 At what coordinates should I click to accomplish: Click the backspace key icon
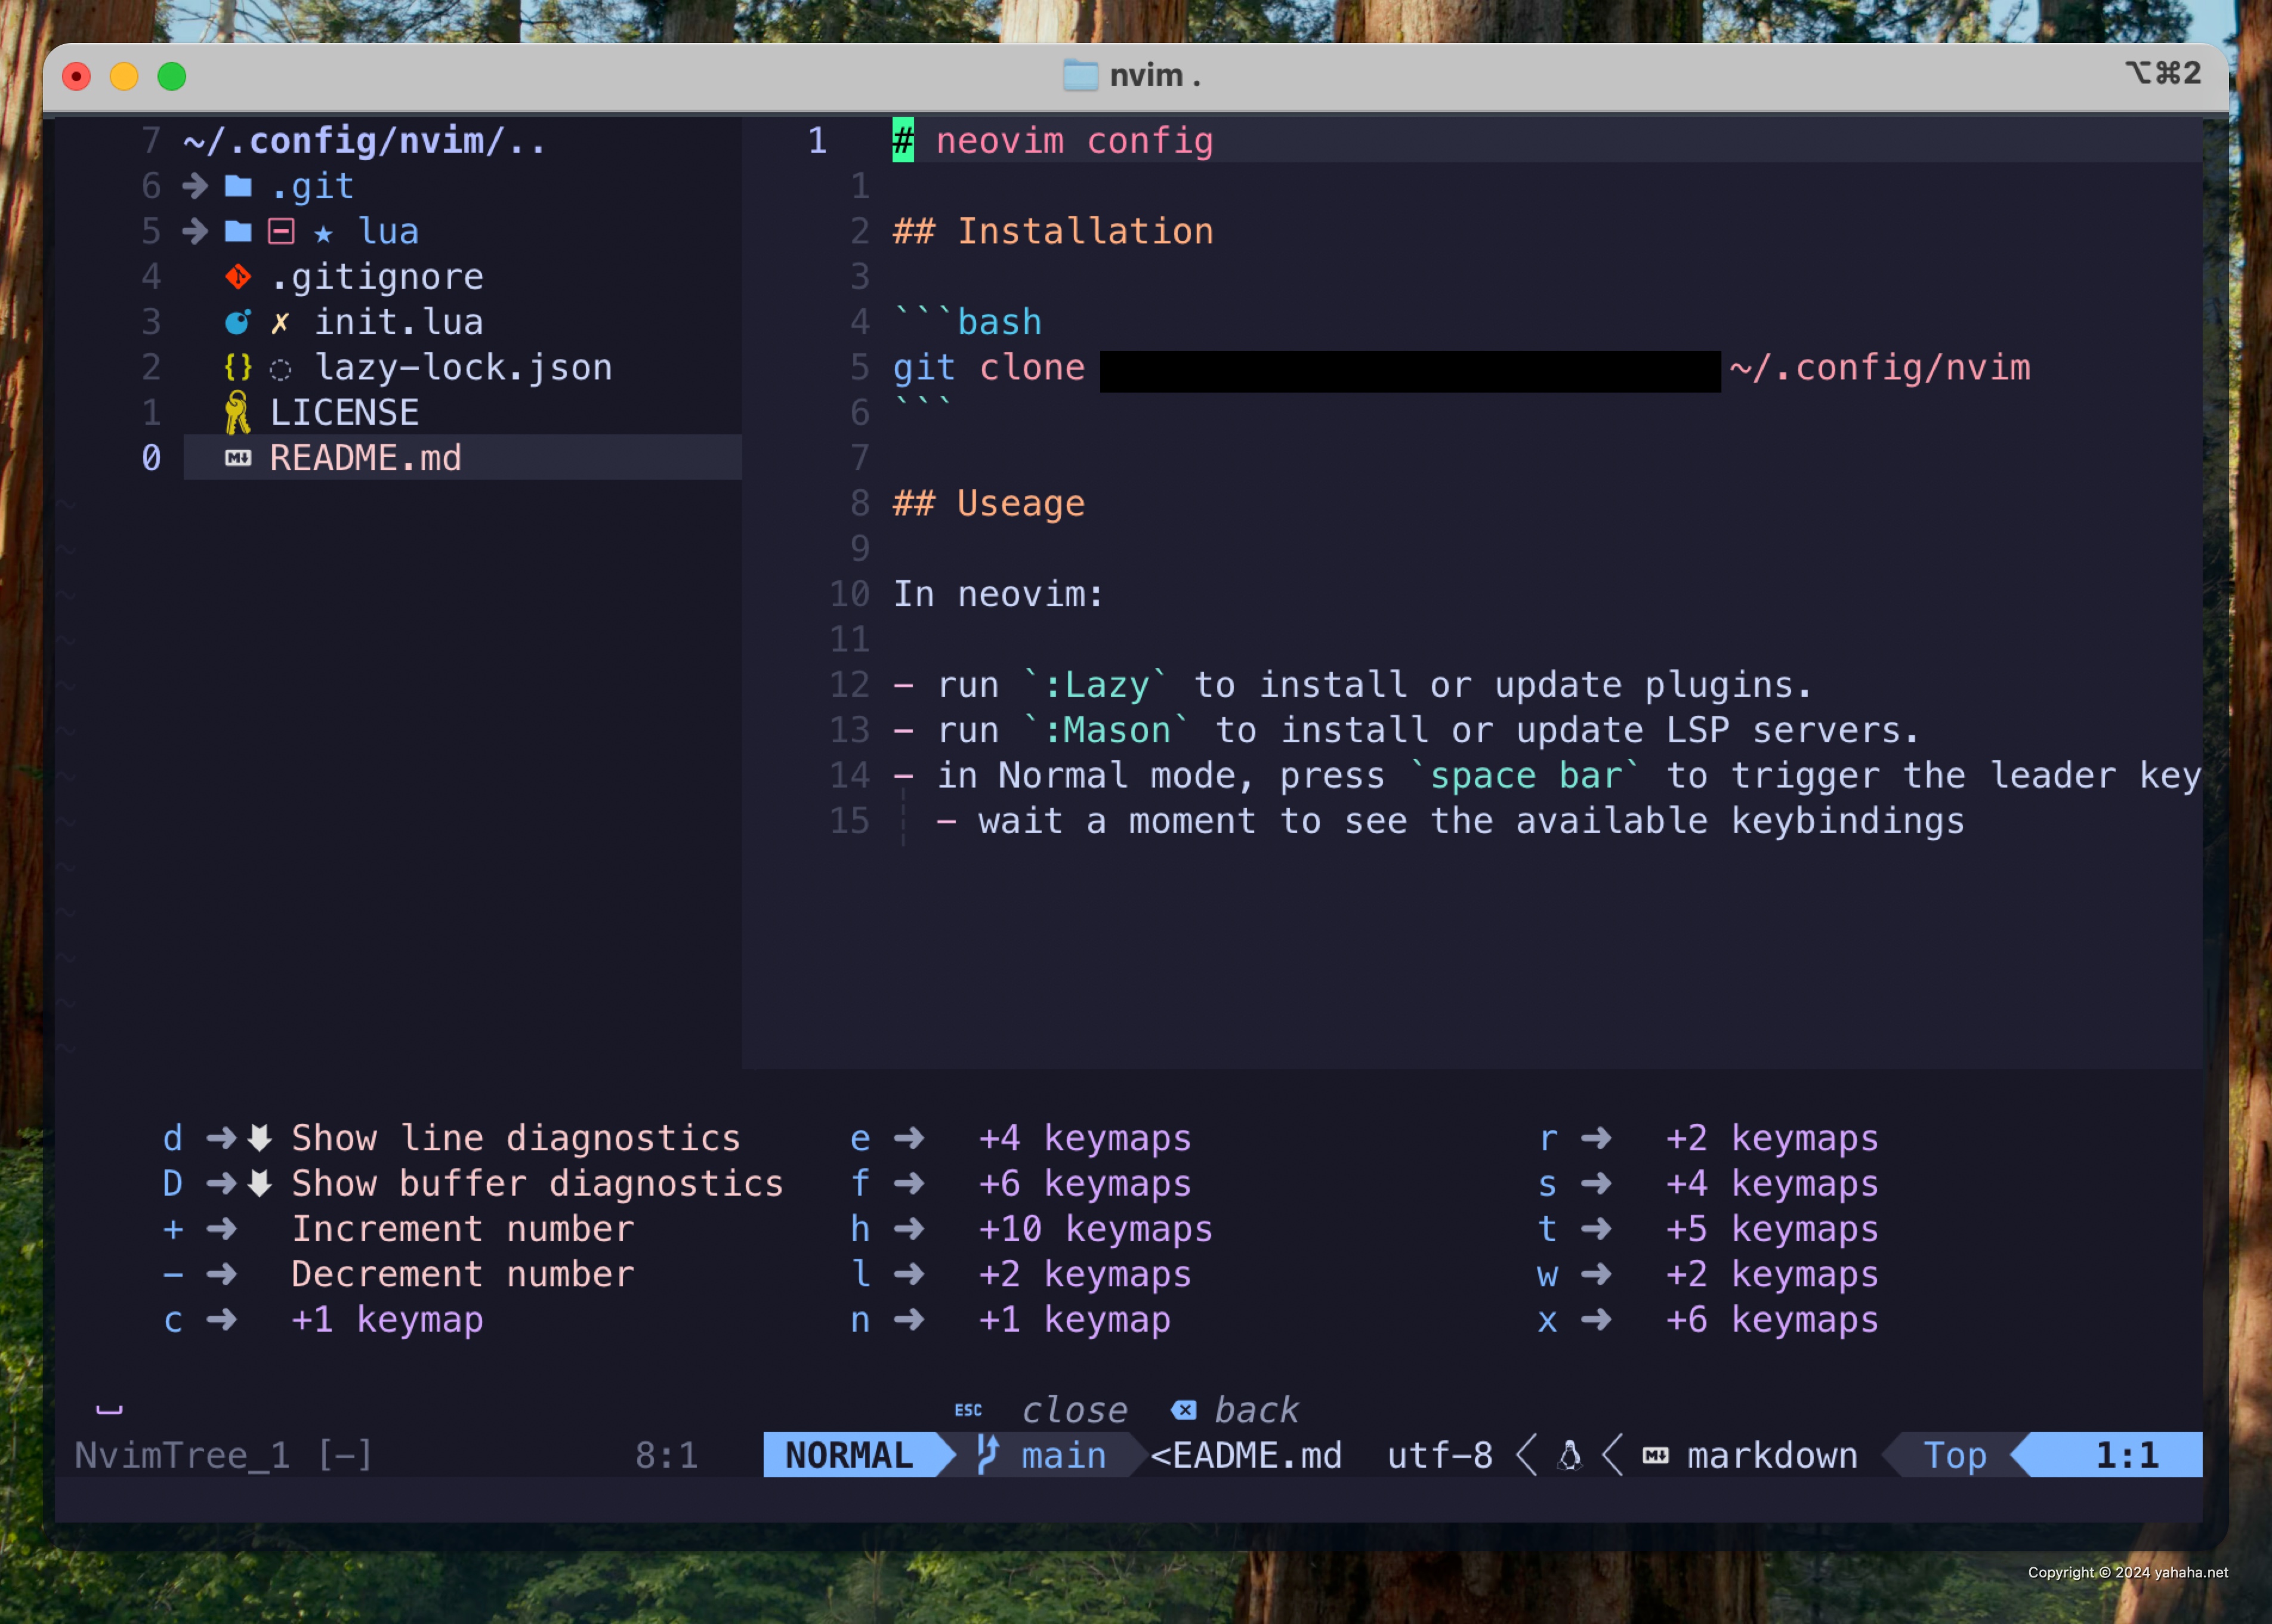[x=1184, y=1410]
